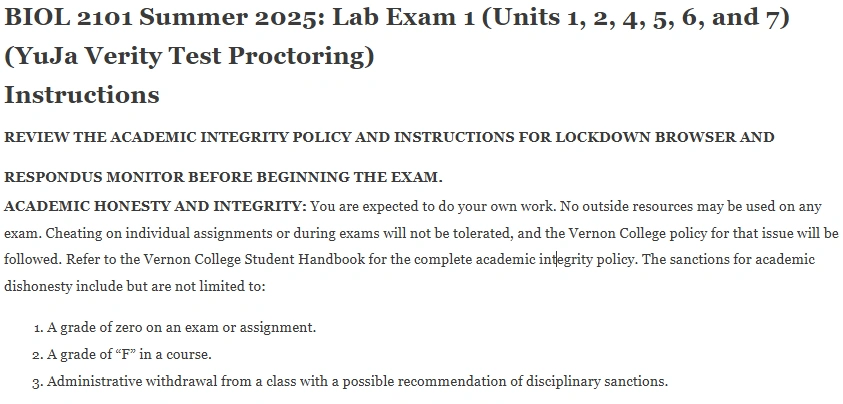Click "The sanctions for academic" sentence start
This screenshot has width=843, height=404.
(728, 260)
